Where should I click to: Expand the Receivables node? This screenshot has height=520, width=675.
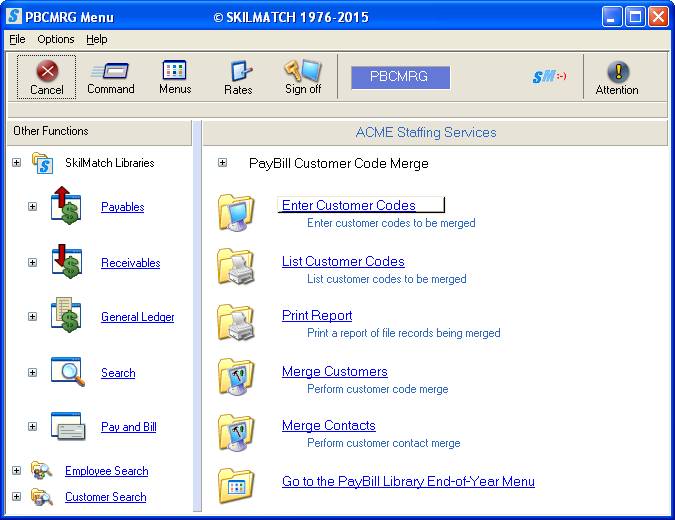pos(32,263)
